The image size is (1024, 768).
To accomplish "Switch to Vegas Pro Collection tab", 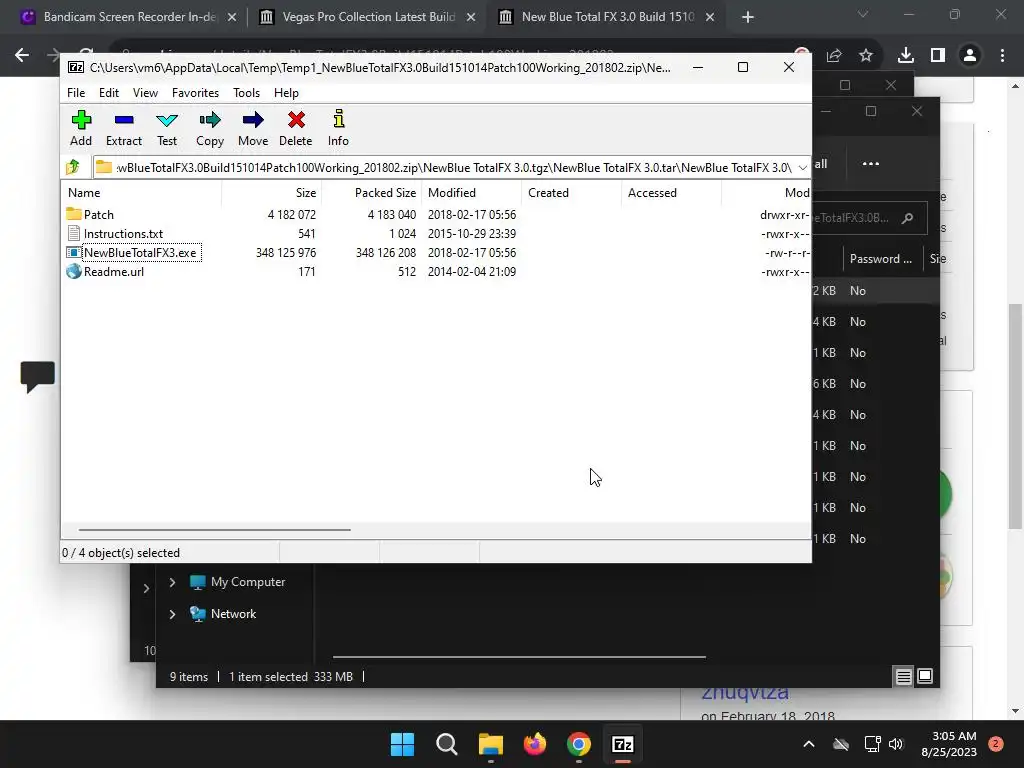I will point(368,17).
